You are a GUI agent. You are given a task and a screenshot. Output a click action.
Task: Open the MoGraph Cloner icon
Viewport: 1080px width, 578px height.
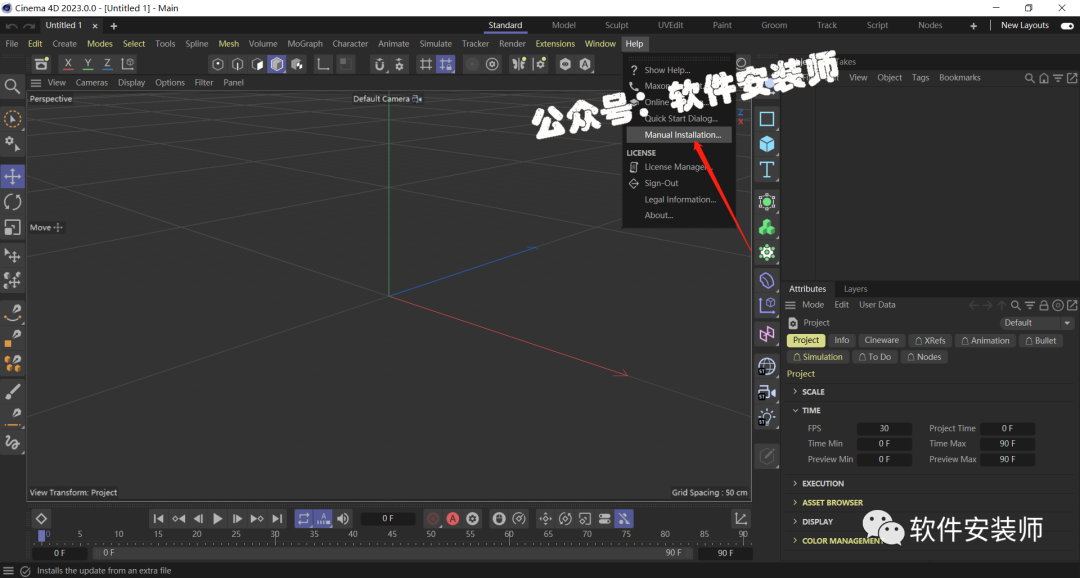point(767,227)
